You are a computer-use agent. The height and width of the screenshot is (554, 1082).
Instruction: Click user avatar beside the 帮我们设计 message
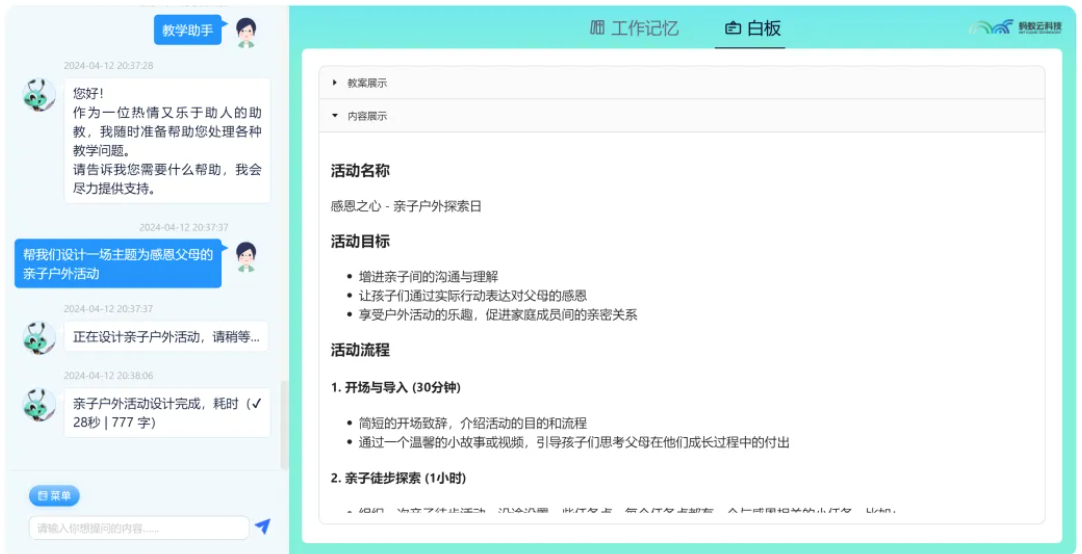coord(246,257)
